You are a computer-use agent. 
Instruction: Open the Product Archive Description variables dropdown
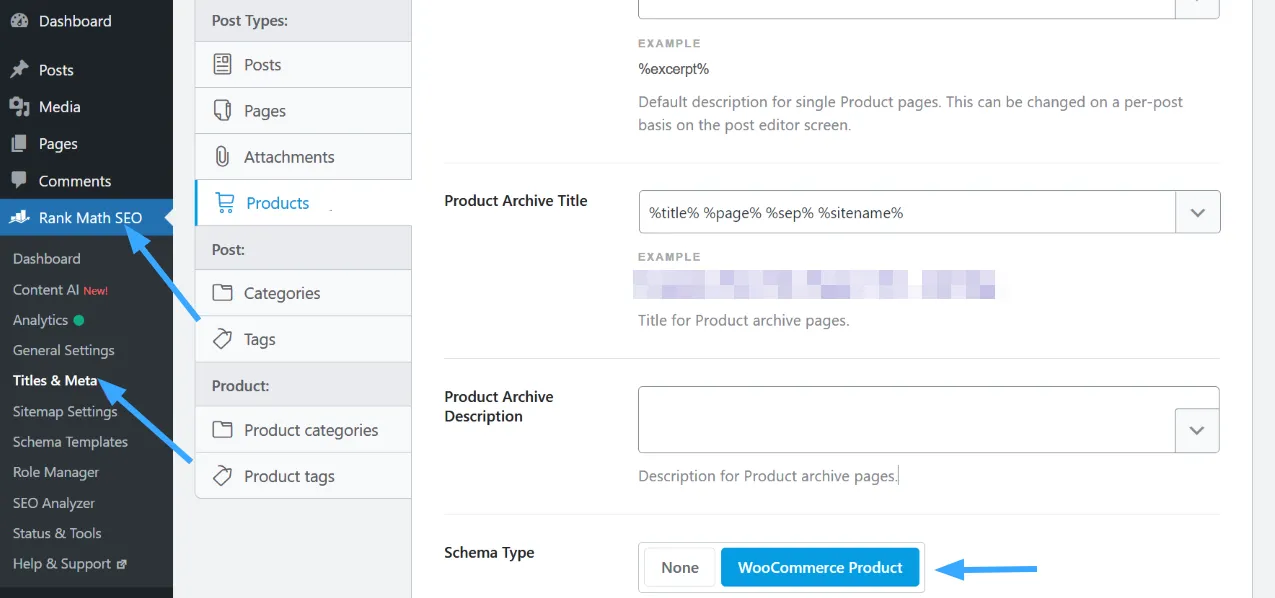1197,430
